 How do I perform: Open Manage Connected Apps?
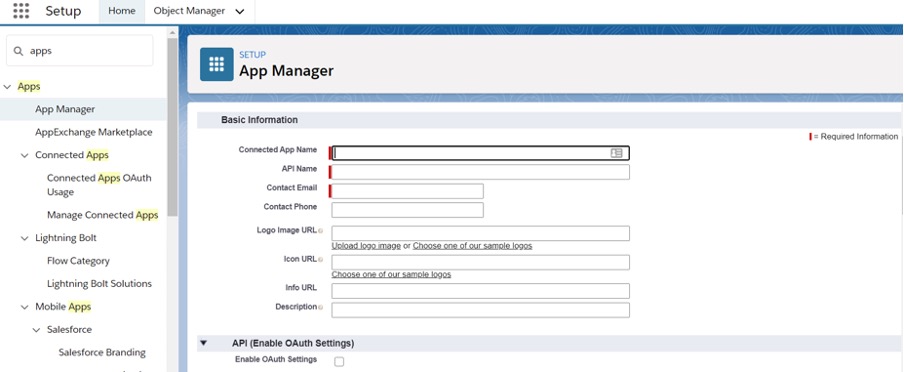pyautogui.click(x=103, y=215)
